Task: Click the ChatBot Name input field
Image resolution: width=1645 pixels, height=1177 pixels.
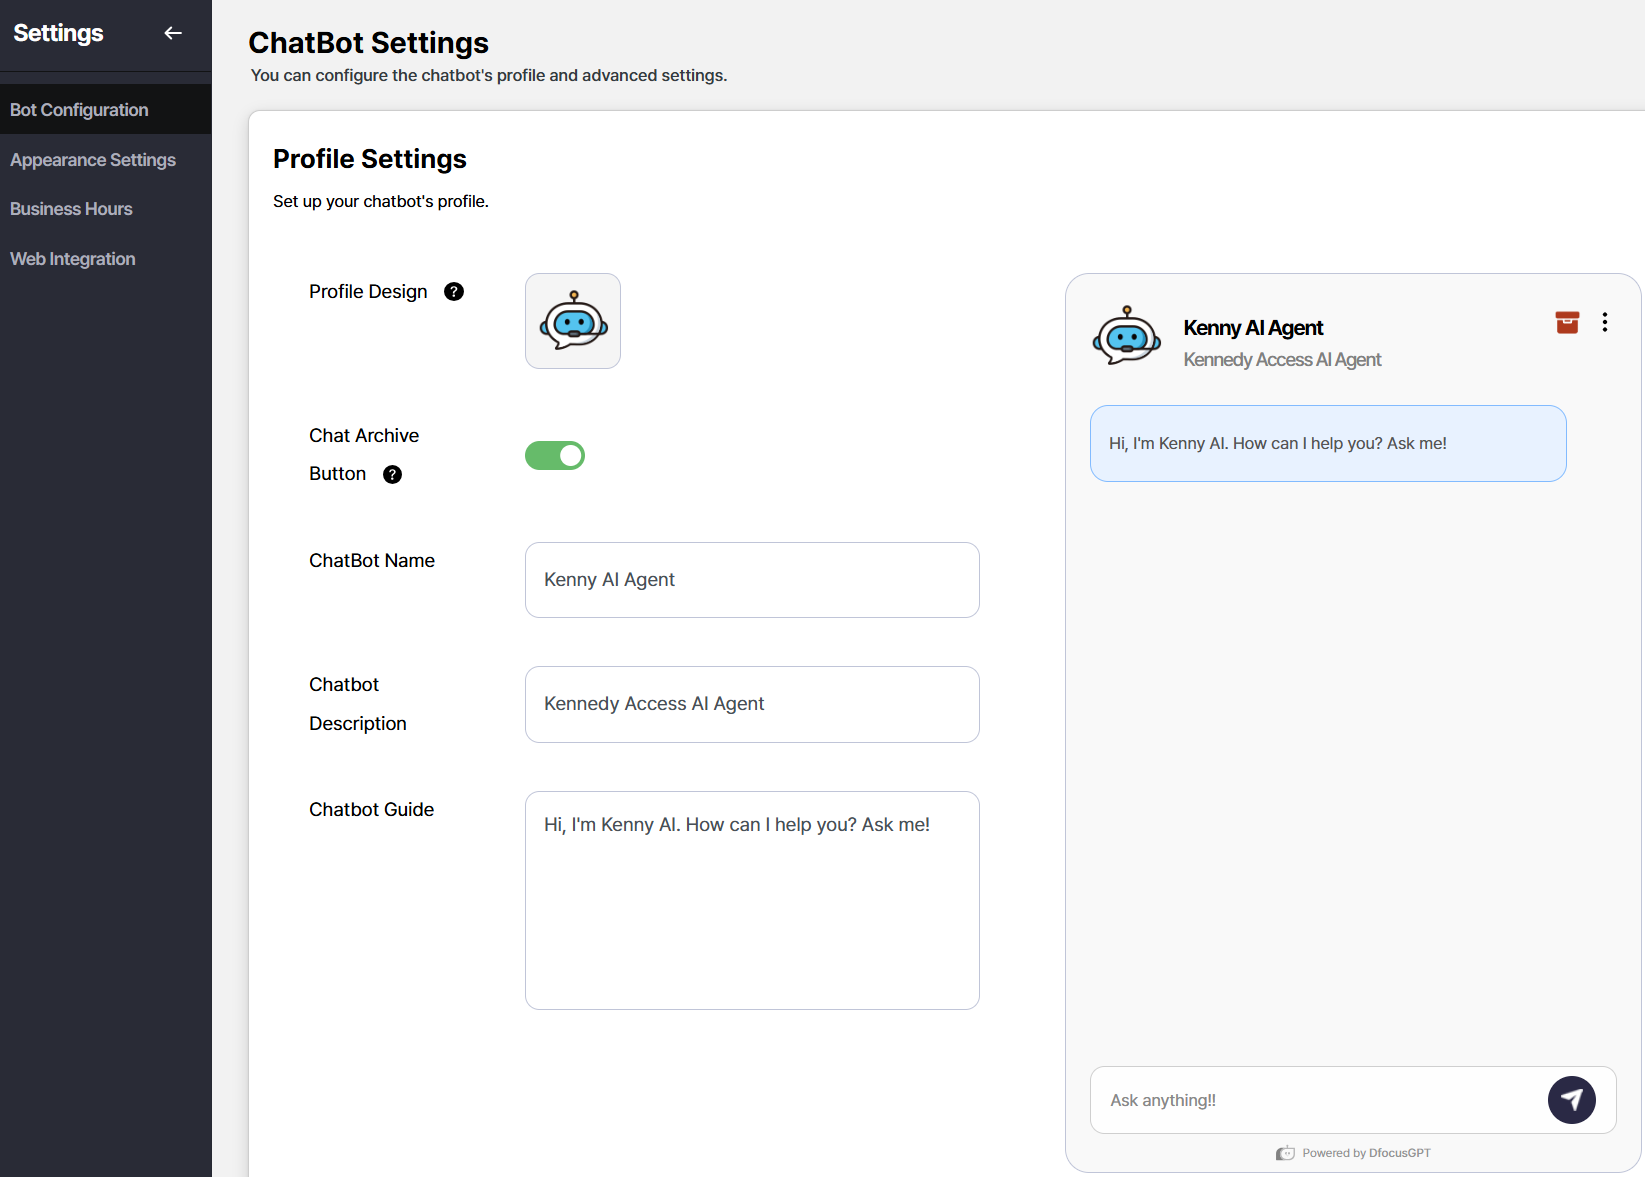Action: [752, 580]
